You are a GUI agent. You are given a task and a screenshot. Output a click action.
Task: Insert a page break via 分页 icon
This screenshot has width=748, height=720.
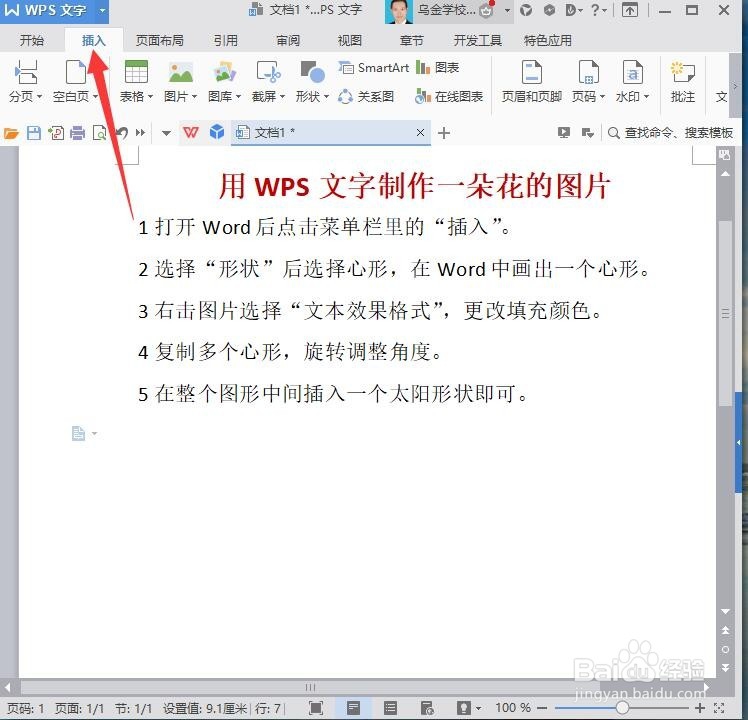(26, 72)
